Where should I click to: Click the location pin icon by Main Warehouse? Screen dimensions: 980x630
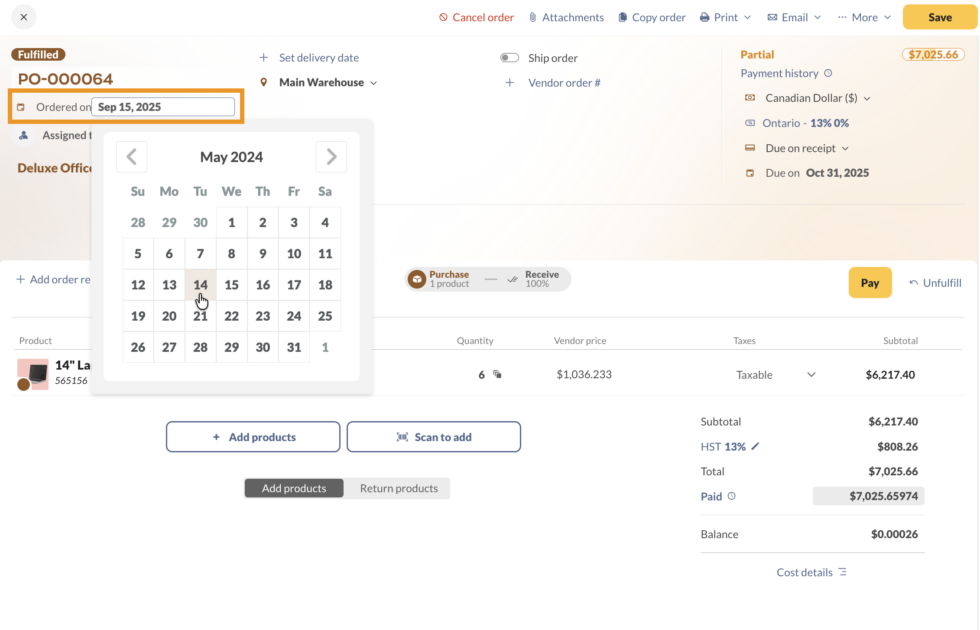click(264, 82)
